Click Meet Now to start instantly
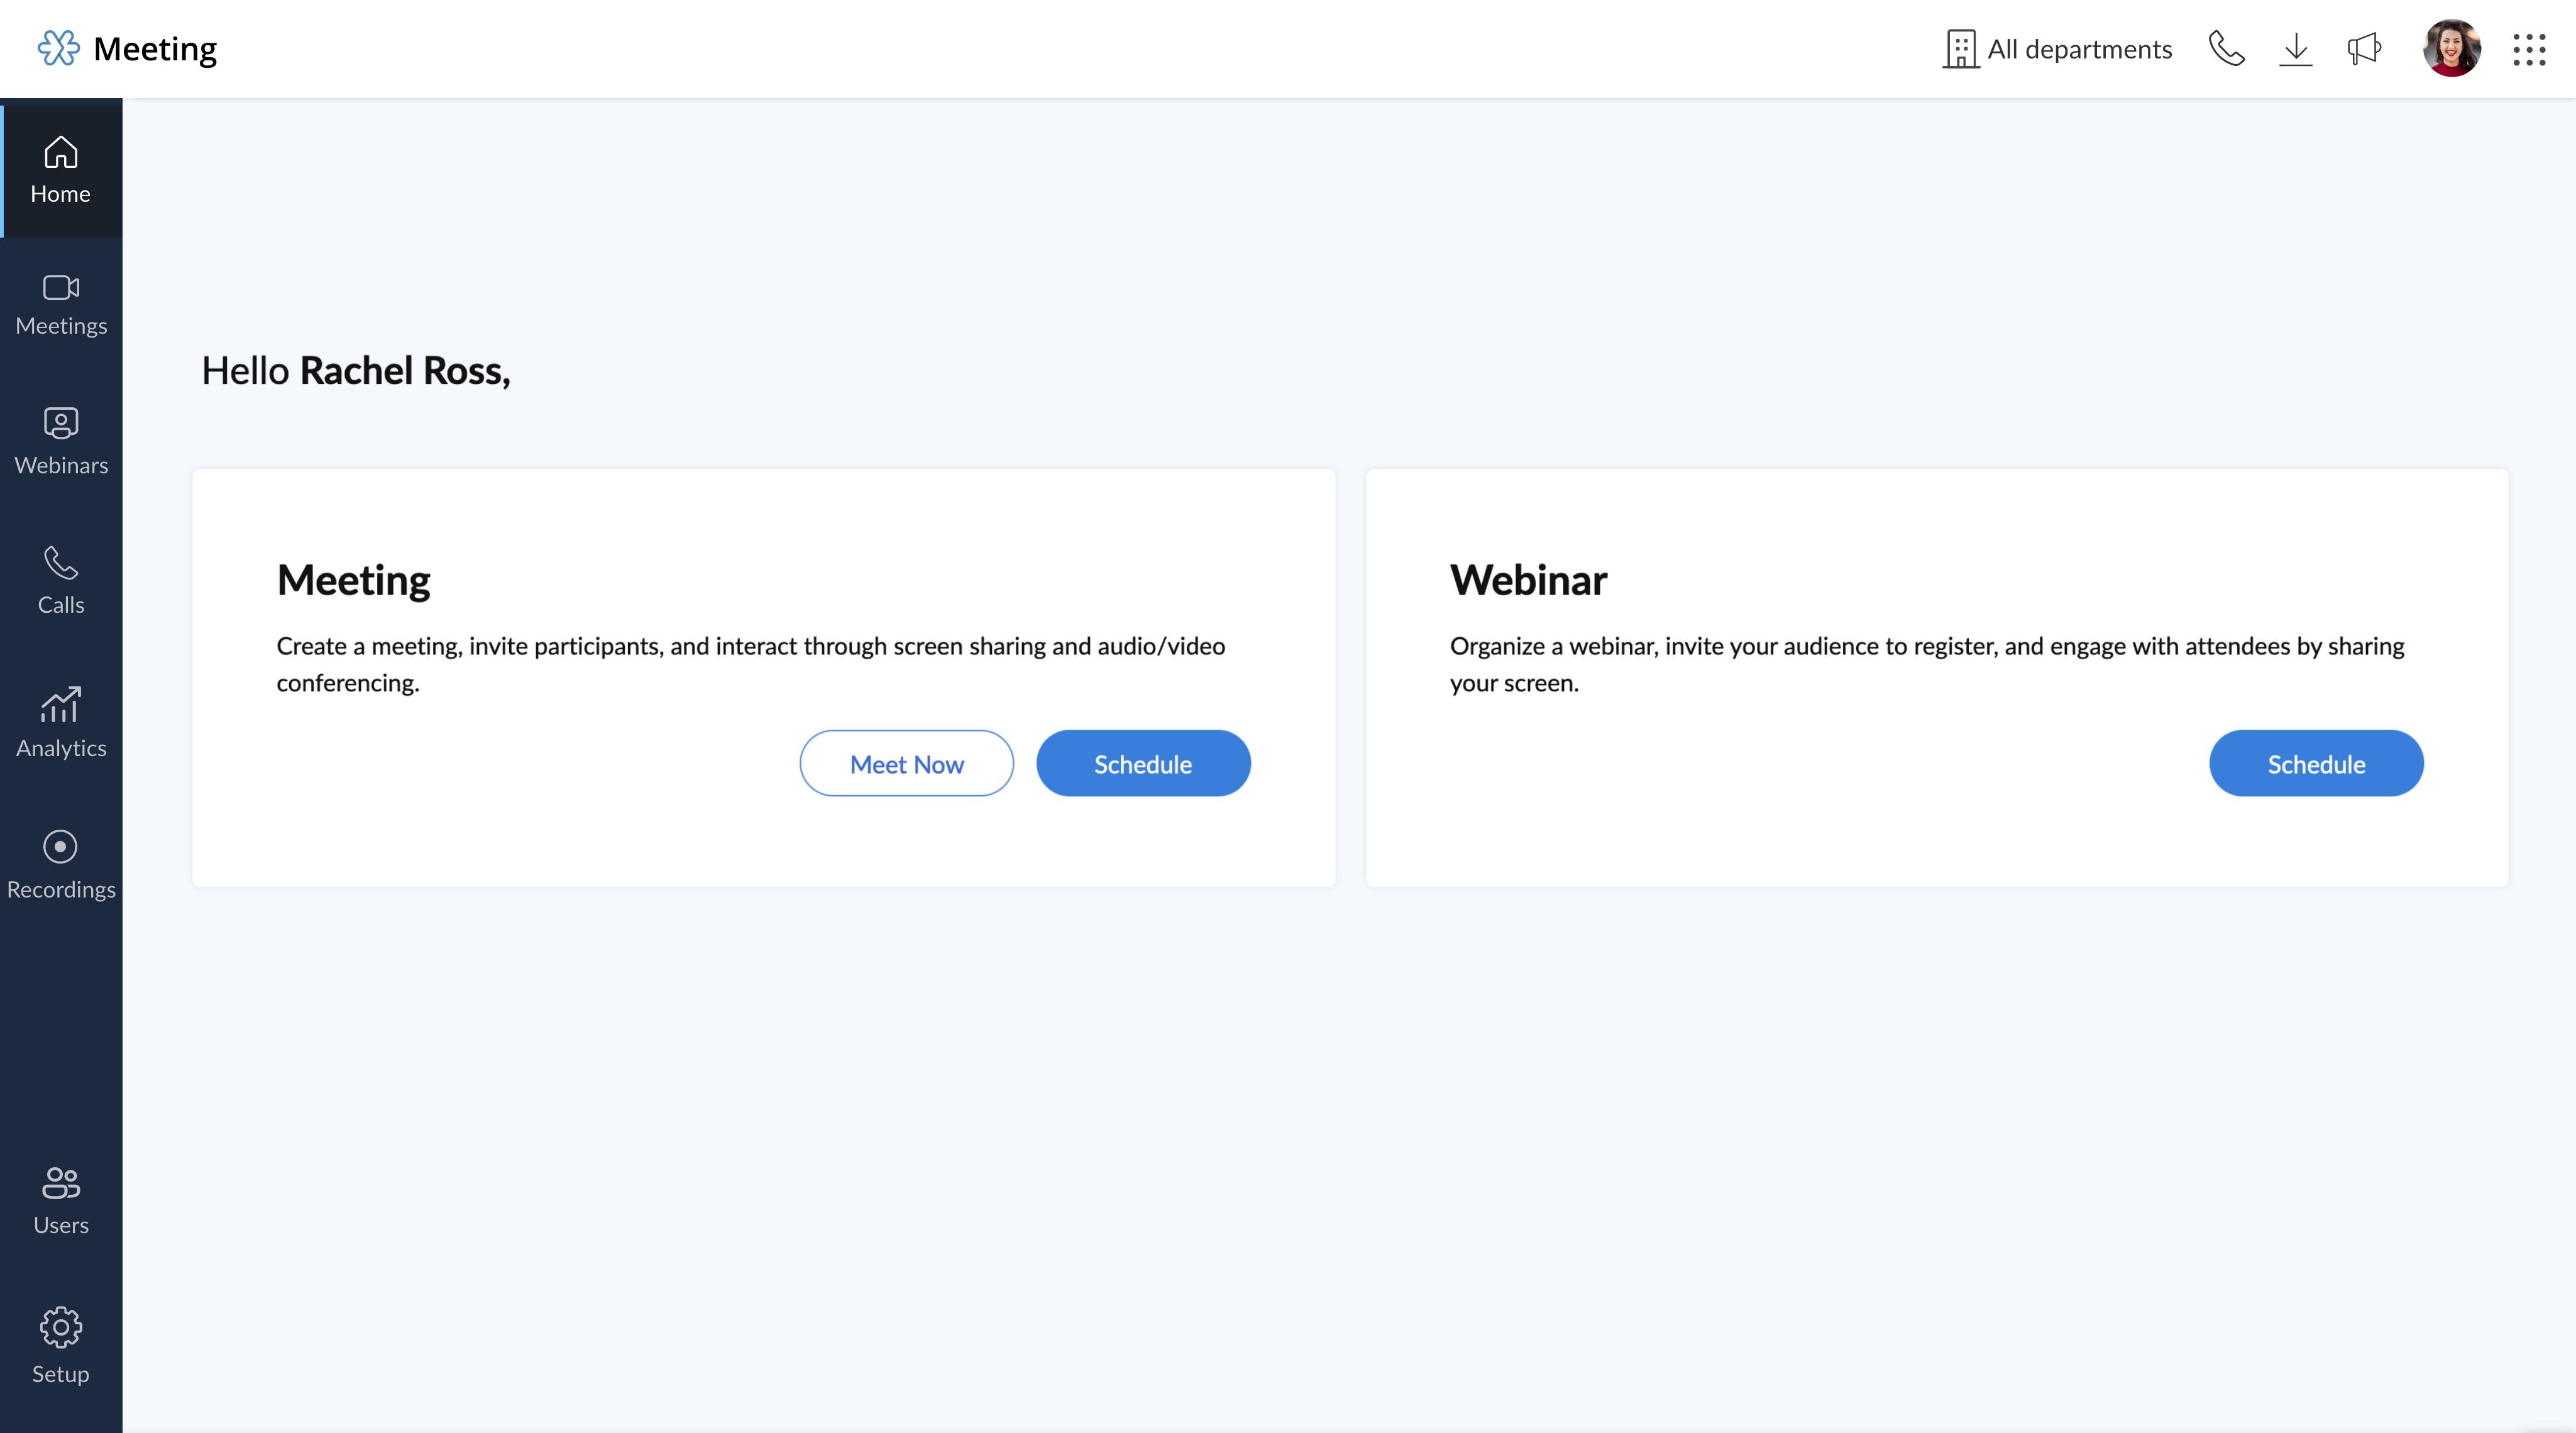Screen dimensions: 2576x1433 pyautogui.click(x=907, y=762)
